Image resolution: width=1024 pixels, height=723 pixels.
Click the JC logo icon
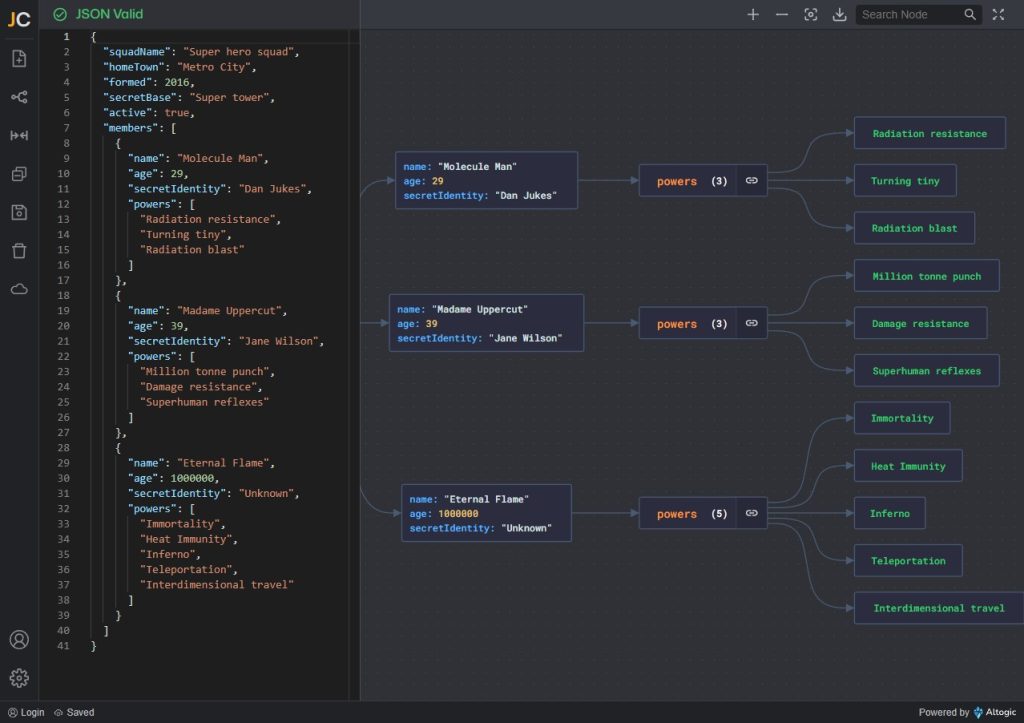[x=19, y=18]
